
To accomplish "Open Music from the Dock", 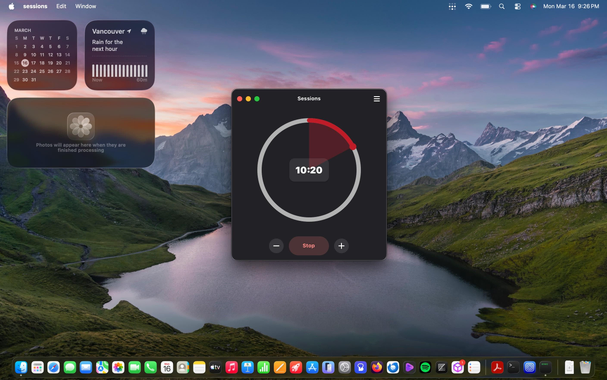I will click(x=231, y=367).
